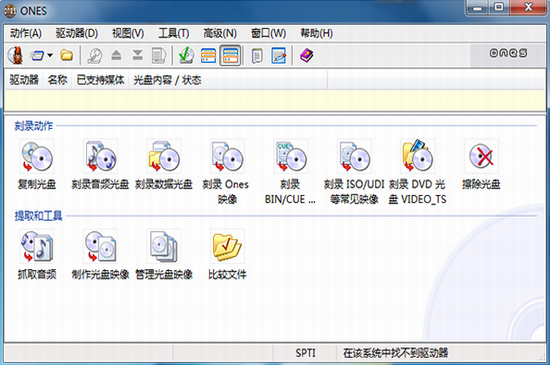Click the grayed document toolbar icon
550x365 pixels.
point(159,55)
